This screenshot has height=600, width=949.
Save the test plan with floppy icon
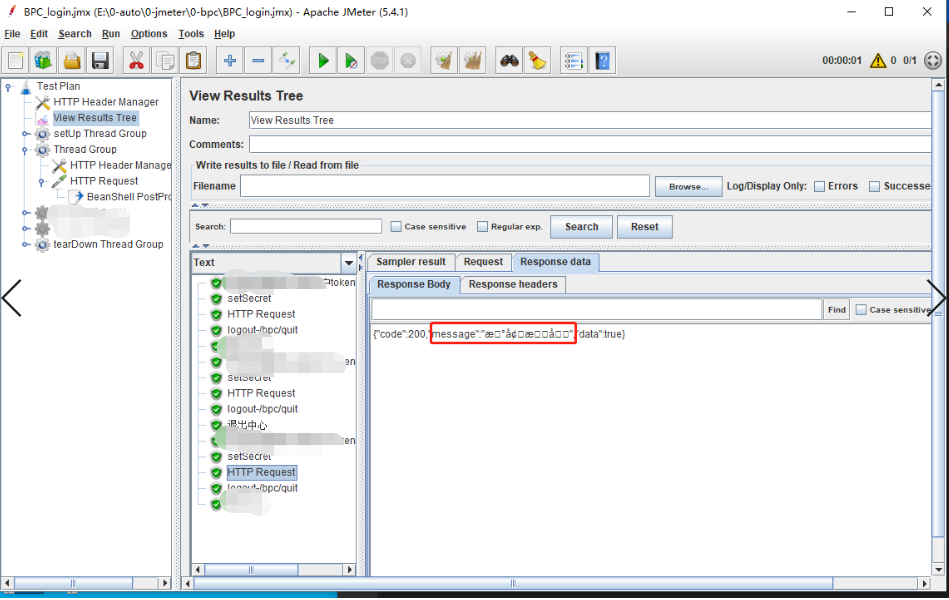pos(100,61)
